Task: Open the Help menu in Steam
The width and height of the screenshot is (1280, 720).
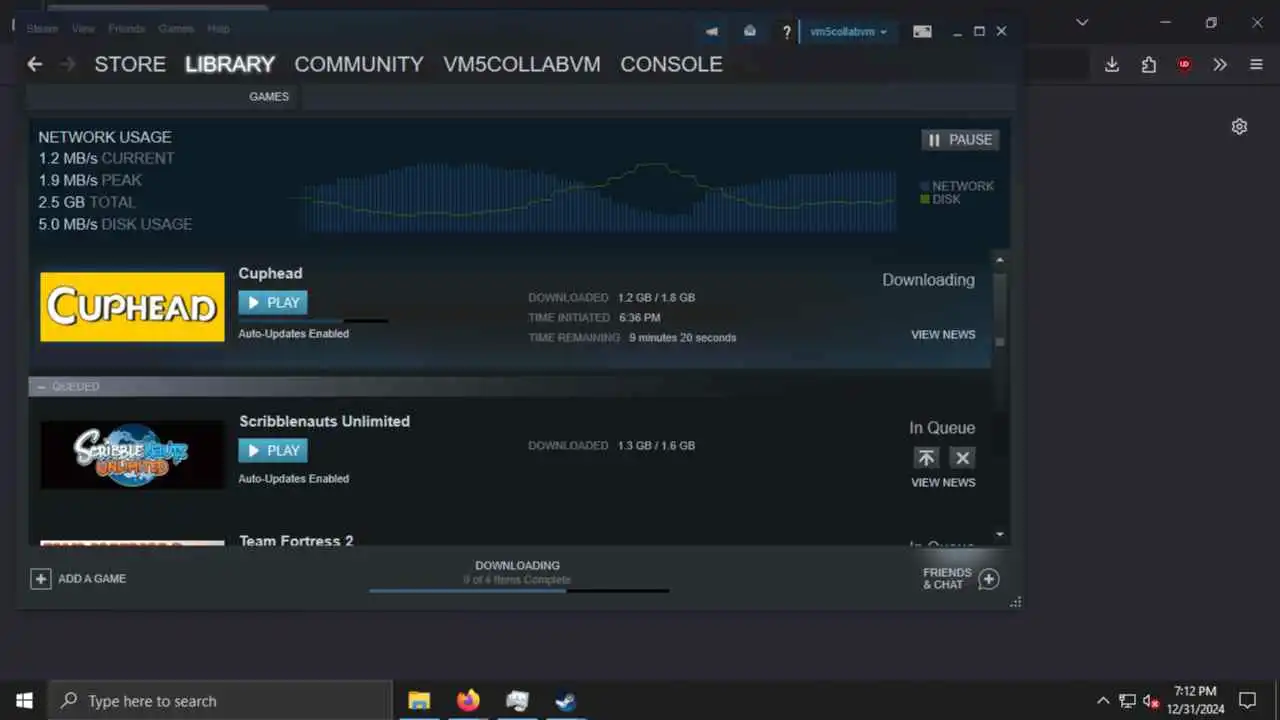Action: (218, 29)
